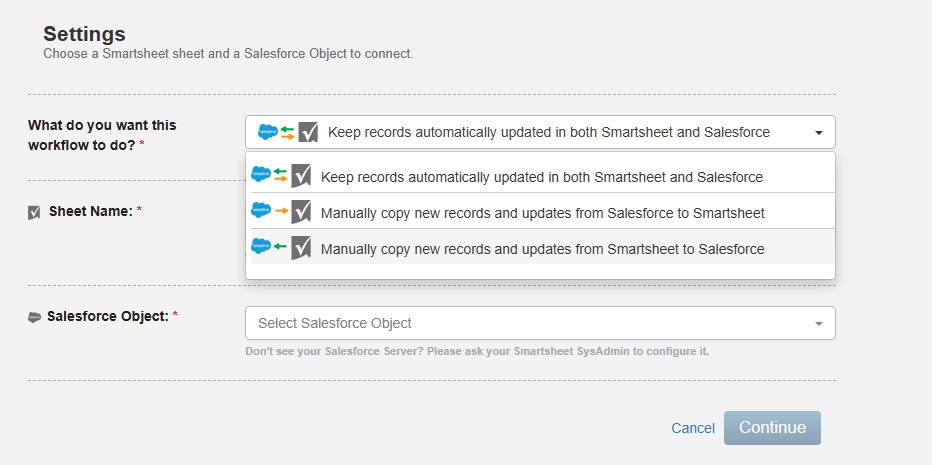Screen dimensions: 943x465
Task: Expand the Salesforce Object dropdown arrow
Action: 819,324
